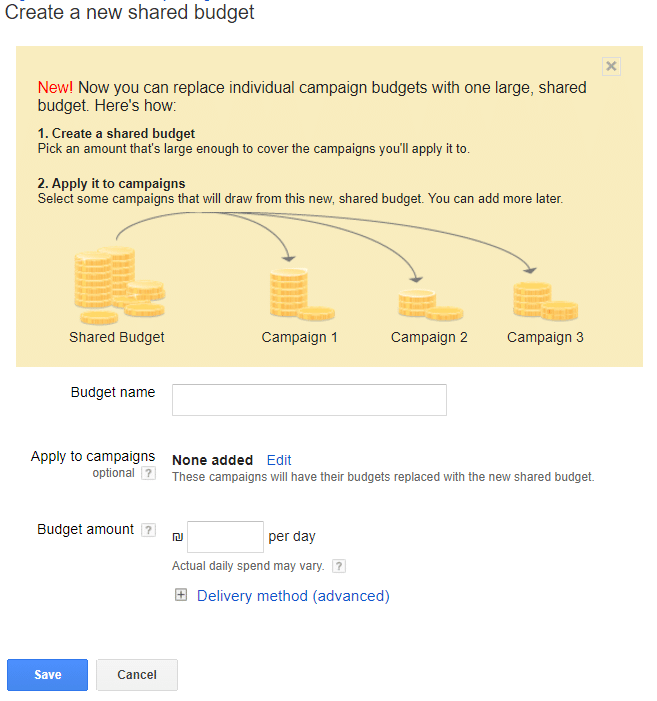Image resolution: width=657 pixels, height=701 pixels.
Task: Click the shekel currency symbol
Action: point(178,537)
